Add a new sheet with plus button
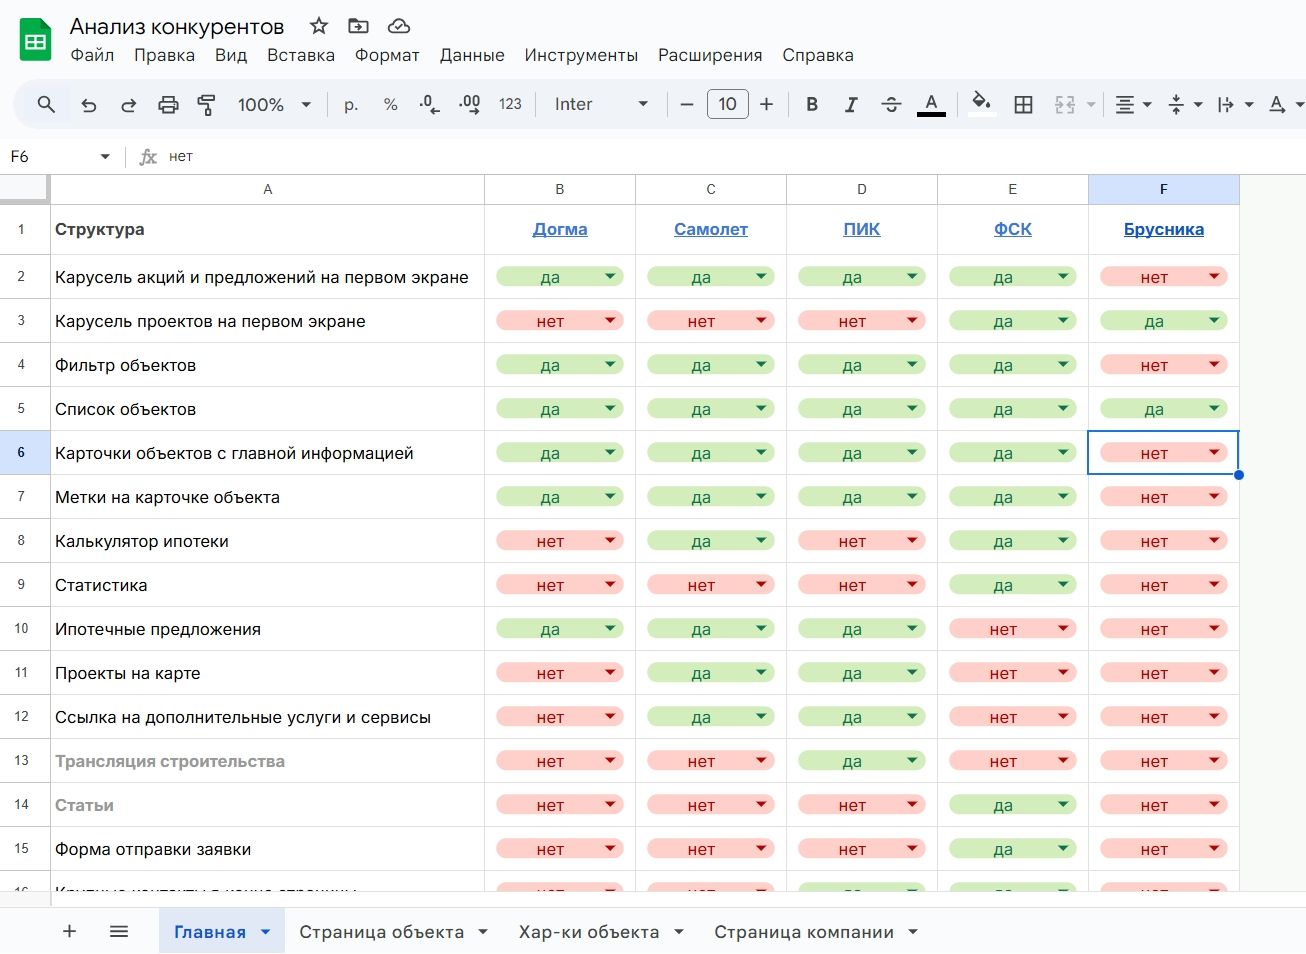This screenshot has width=1306, height=954. (x=69, y=931)
